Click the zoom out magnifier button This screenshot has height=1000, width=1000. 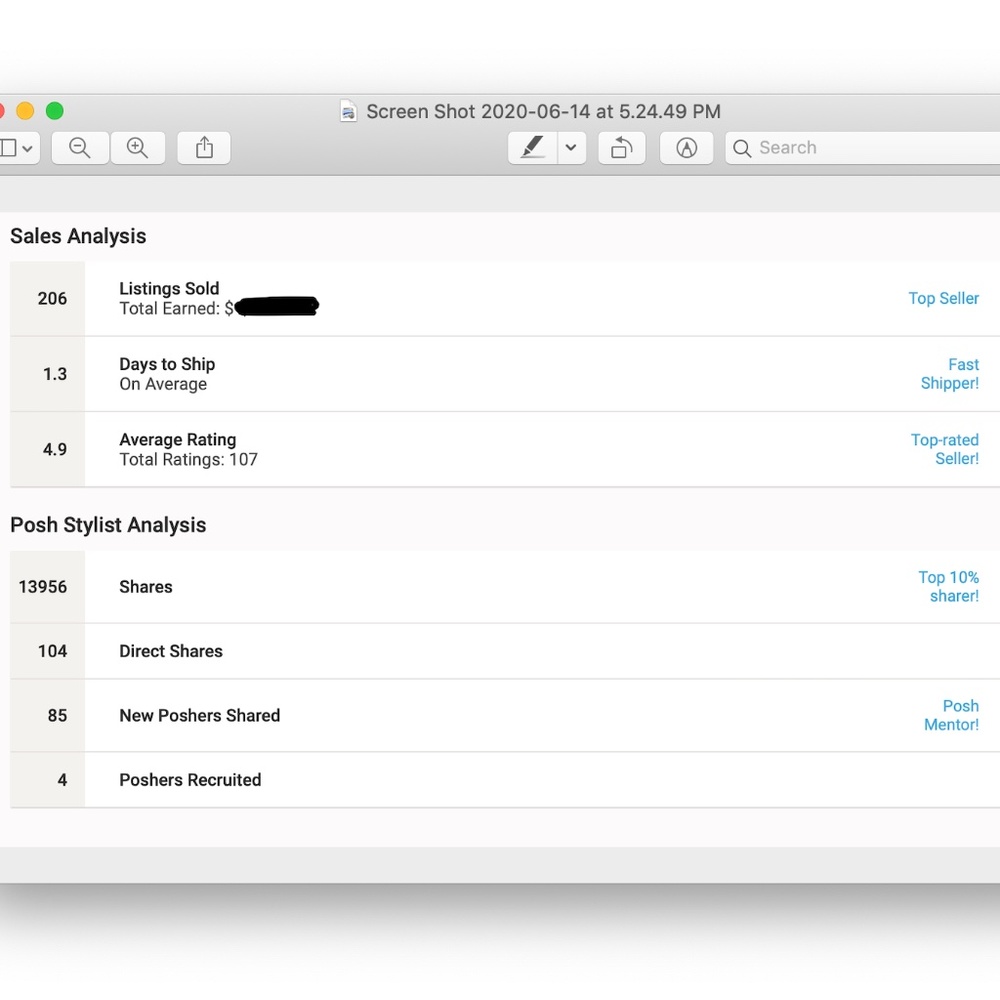point(80,148)
